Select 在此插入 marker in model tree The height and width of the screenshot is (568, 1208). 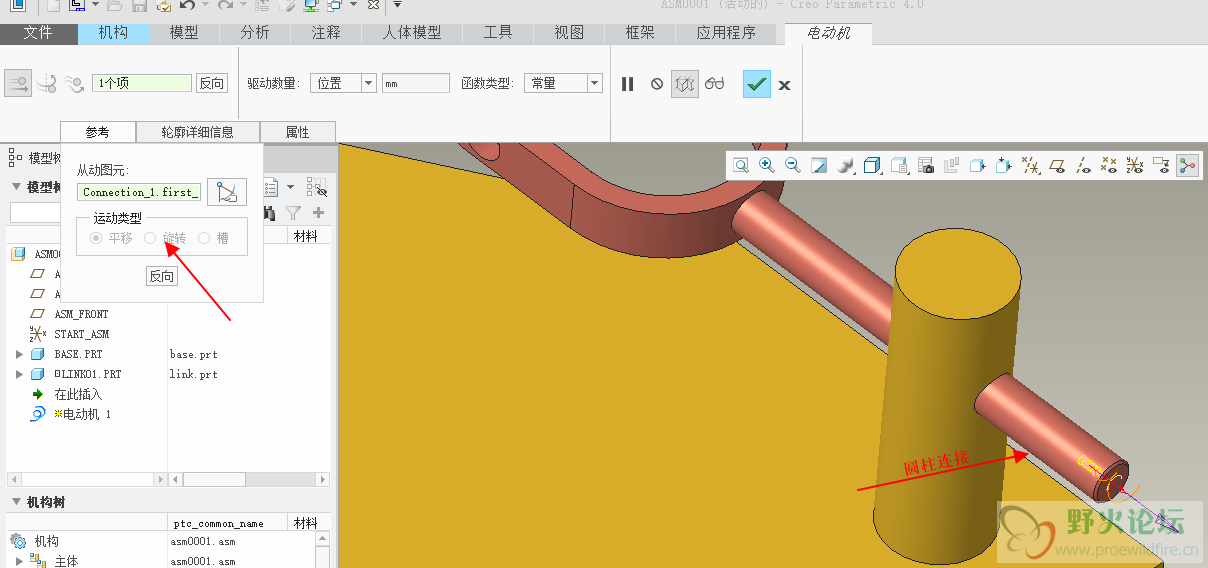(x=78, y=394)
